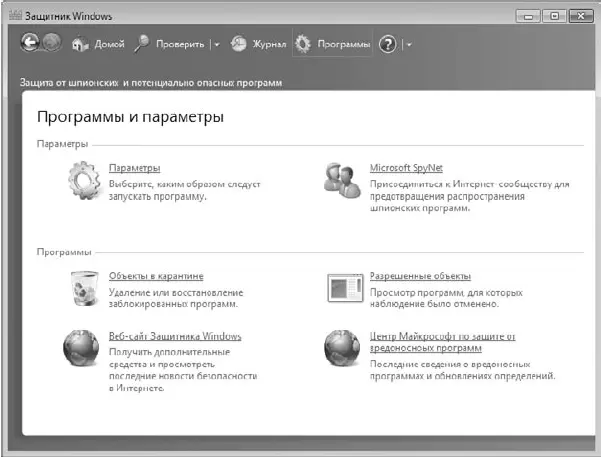Click the Back arrow navigation button
601x458 pixels.
[x=31, y=45]
